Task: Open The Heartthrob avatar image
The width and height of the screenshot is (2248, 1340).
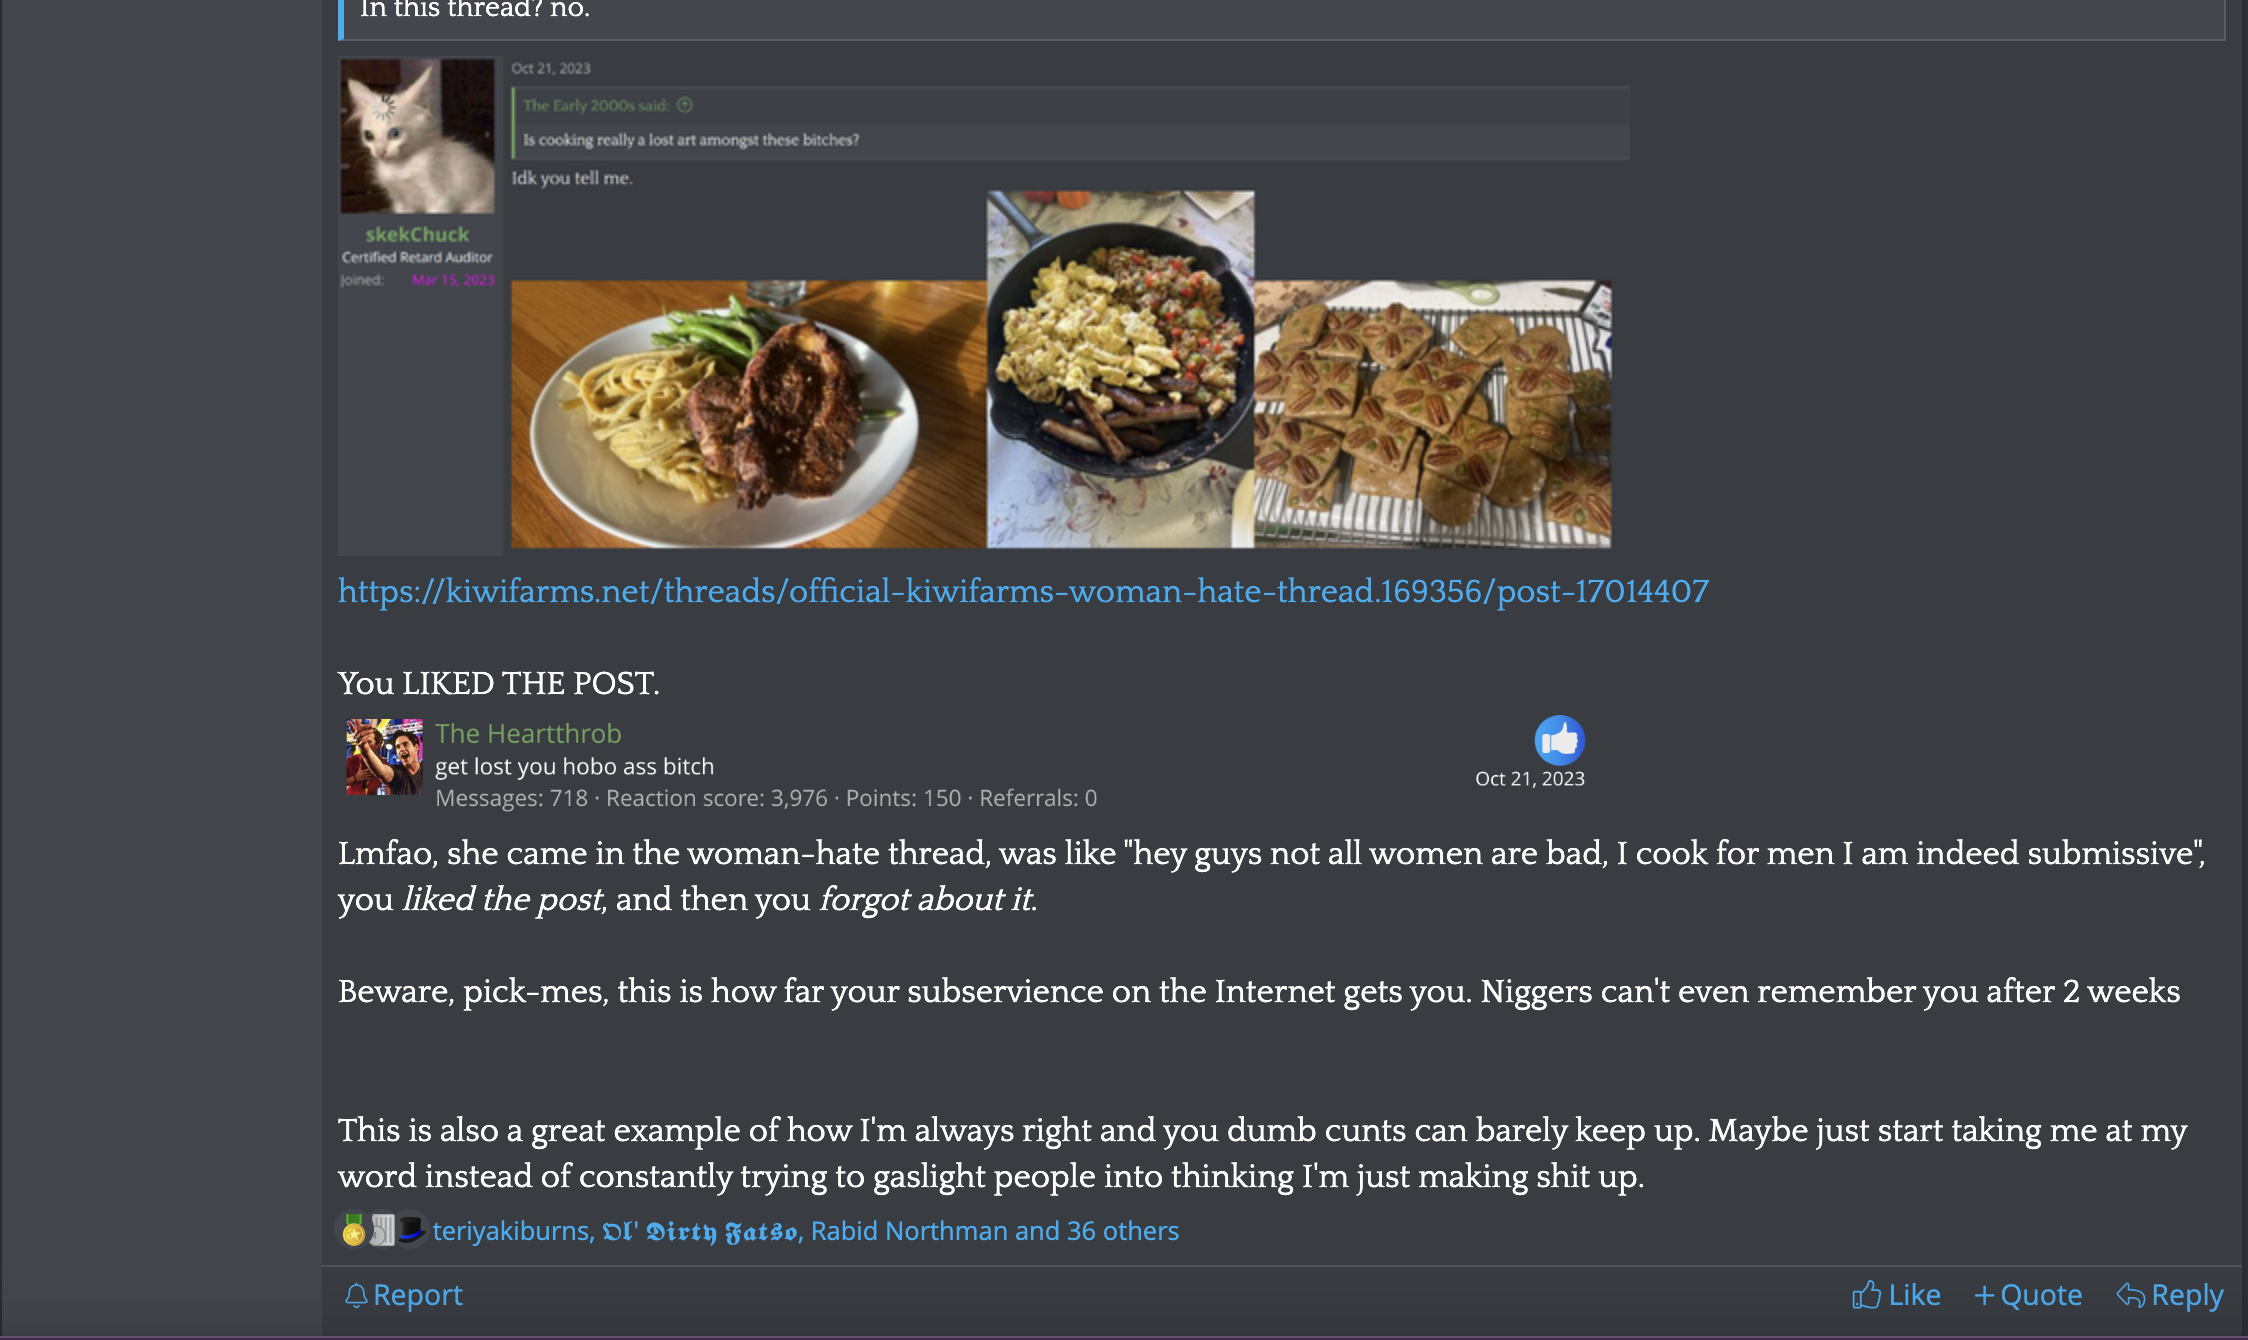Action: pyautogui.click(x=384, y=757)
